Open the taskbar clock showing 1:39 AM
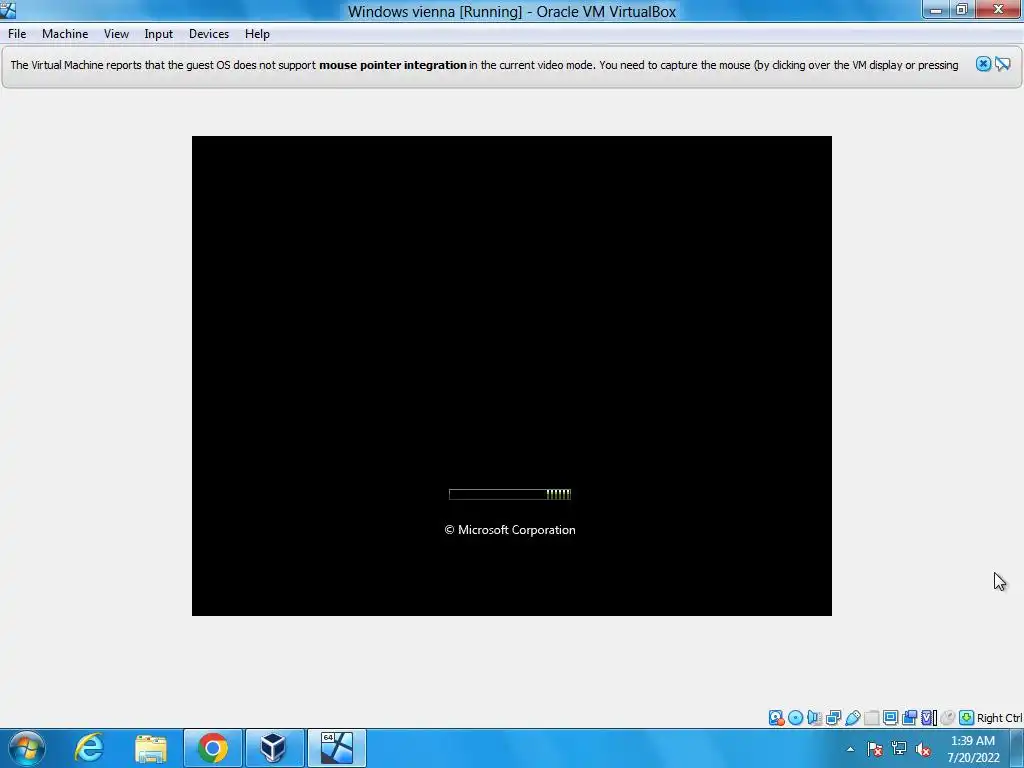Image resolution: width=1024 pixels, height=768 pixels. (973, 749)
